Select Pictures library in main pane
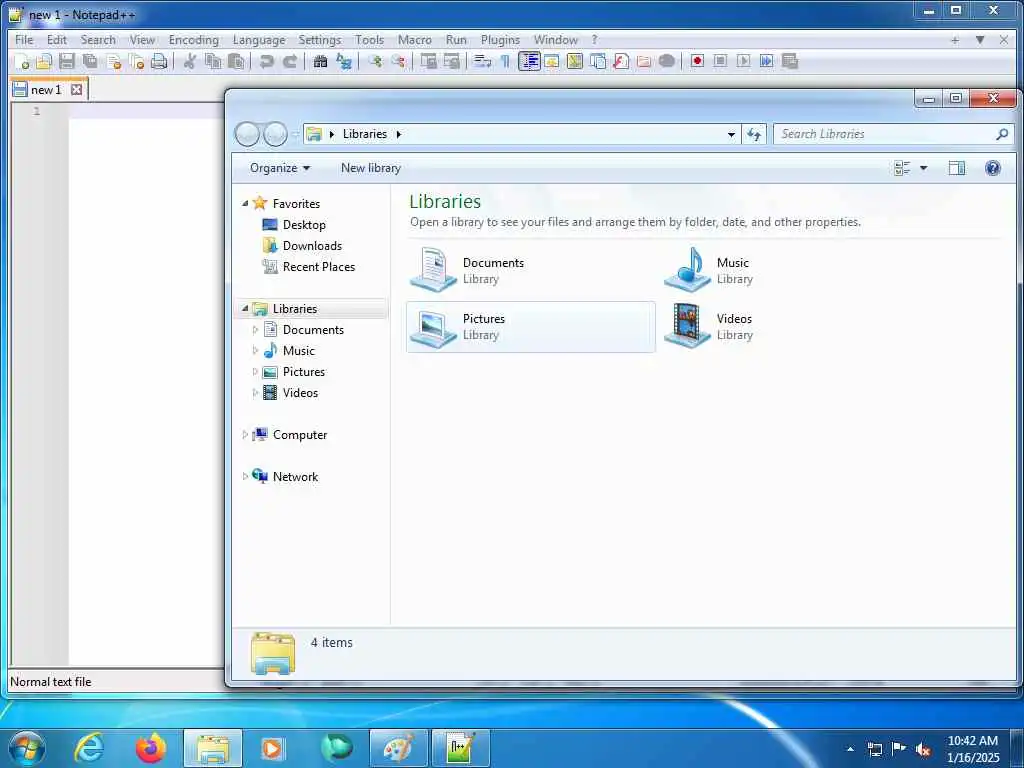Viewport: 1024px width, 768px height. point(530,327)
